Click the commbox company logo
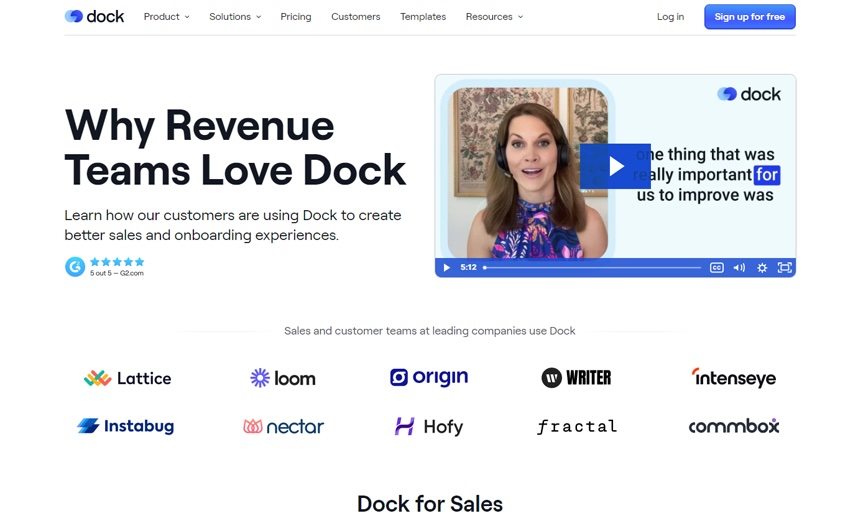 click(734, 426)
